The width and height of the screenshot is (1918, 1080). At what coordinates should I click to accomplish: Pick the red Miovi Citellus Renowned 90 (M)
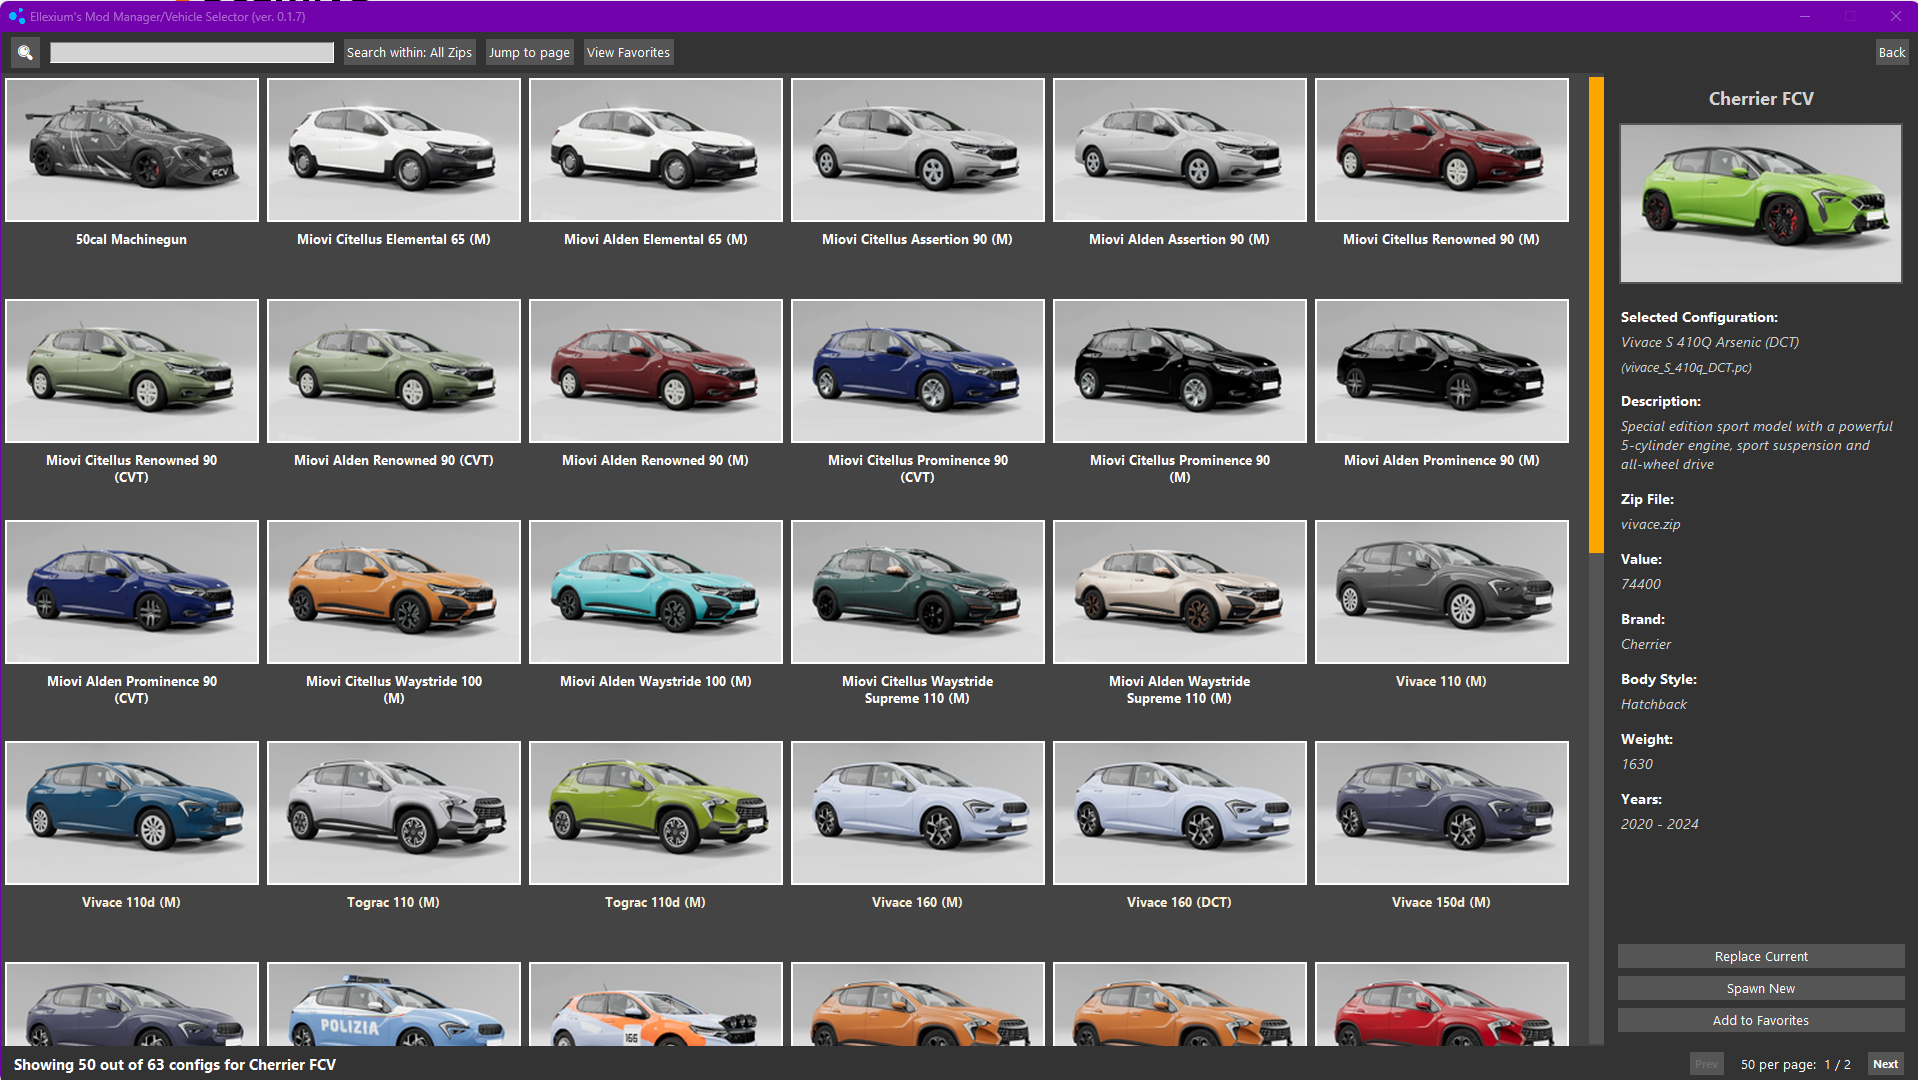pos(1442,150)
